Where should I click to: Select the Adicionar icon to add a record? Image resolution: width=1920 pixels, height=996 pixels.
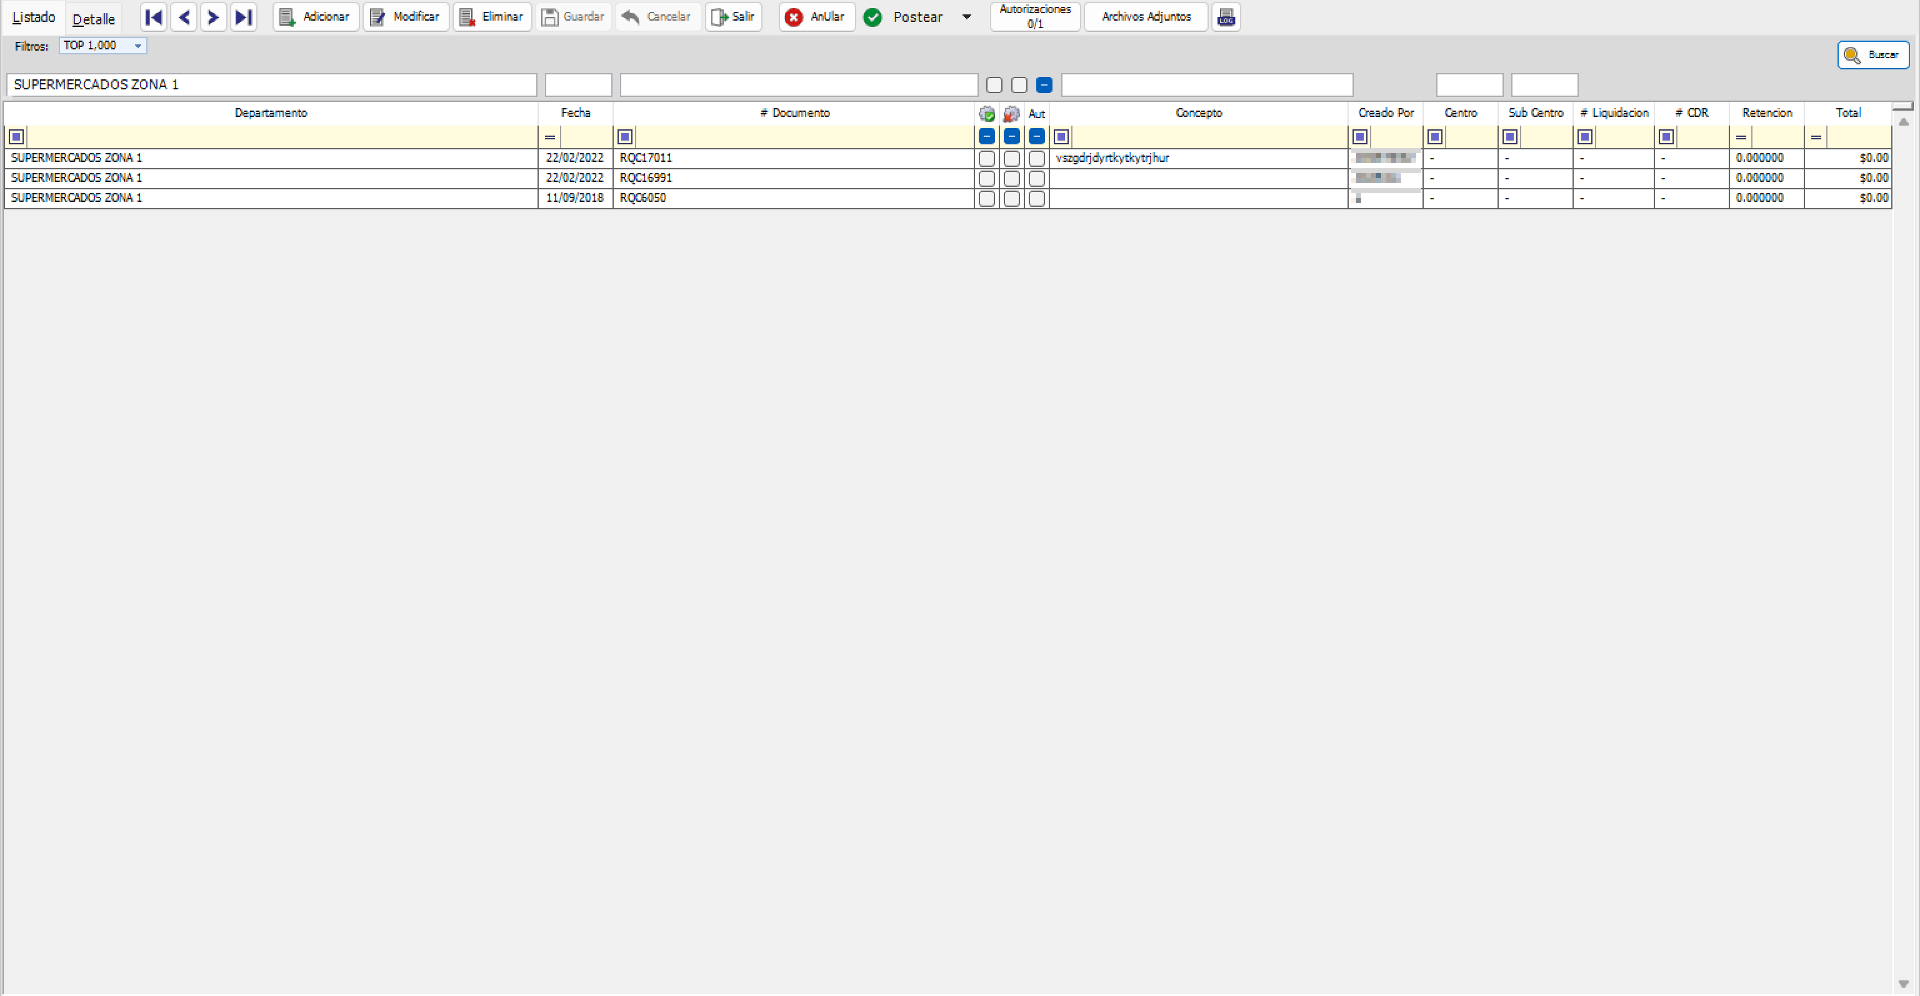[x=287, y=17]
